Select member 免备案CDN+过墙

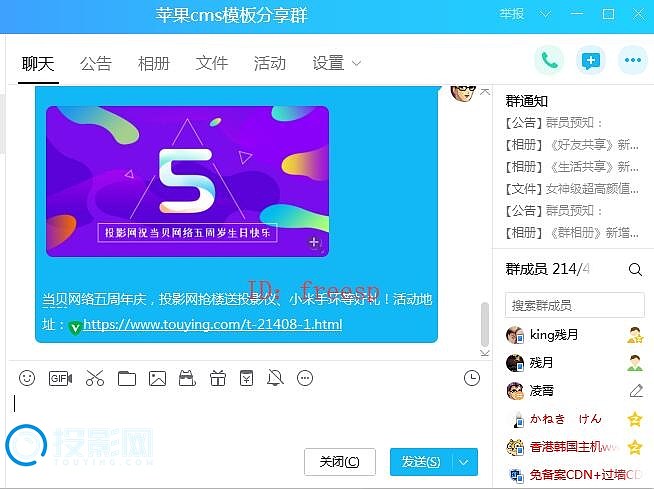[574, 475]
